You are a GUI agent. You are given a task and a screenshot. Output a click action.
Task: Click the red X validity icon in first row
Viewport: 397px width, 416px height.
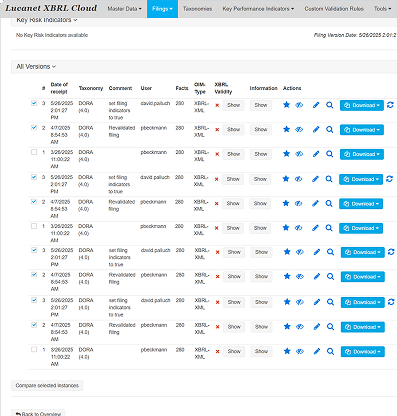[x=217, y=105]
